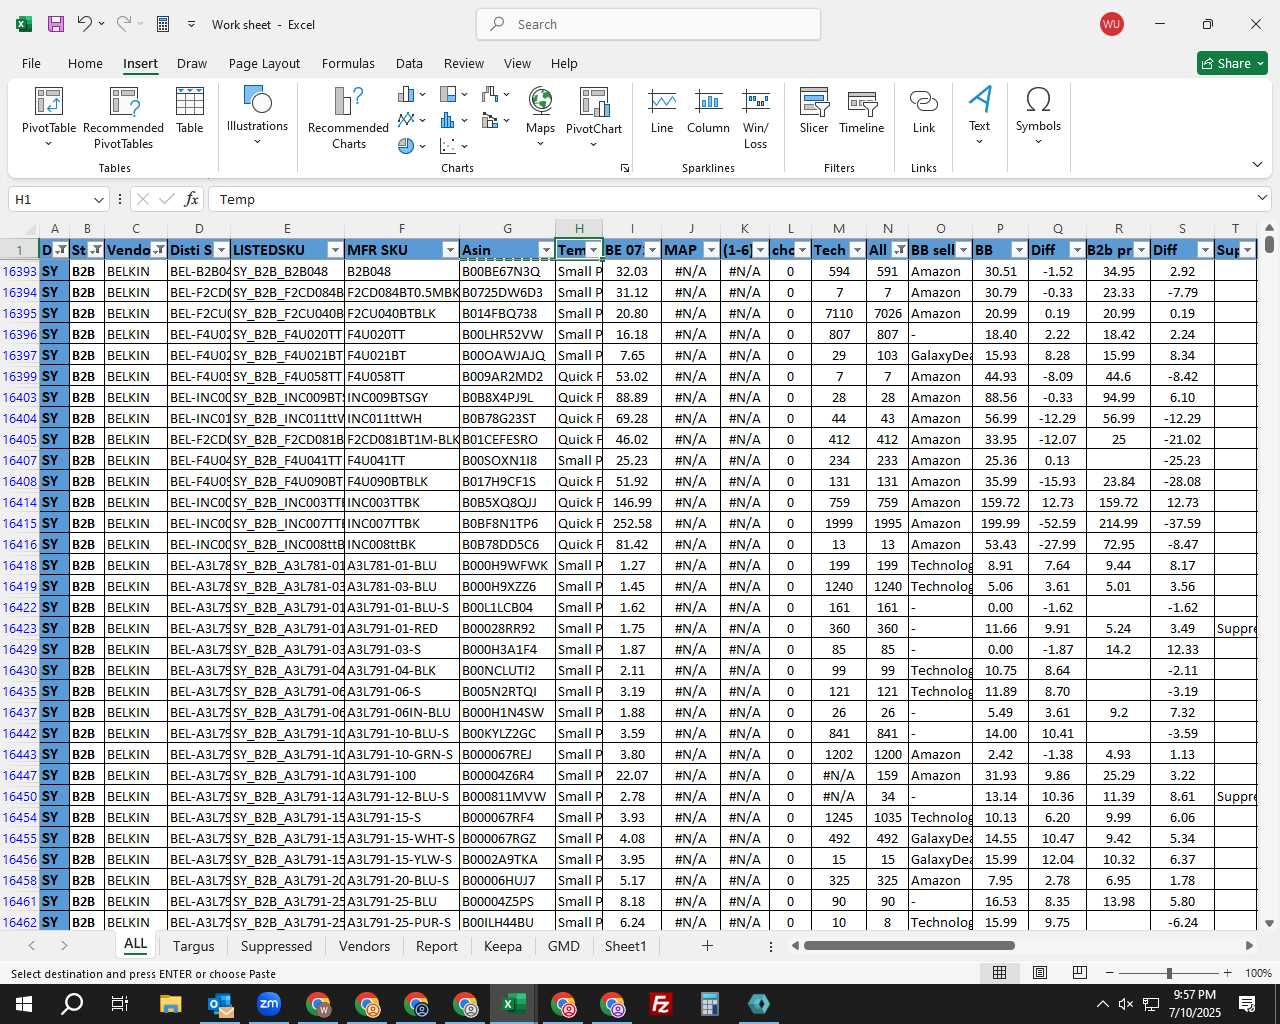Screen dimensions: 1280x1024
Task: Open Recommended PivotTables
Action: pos(123,117)
